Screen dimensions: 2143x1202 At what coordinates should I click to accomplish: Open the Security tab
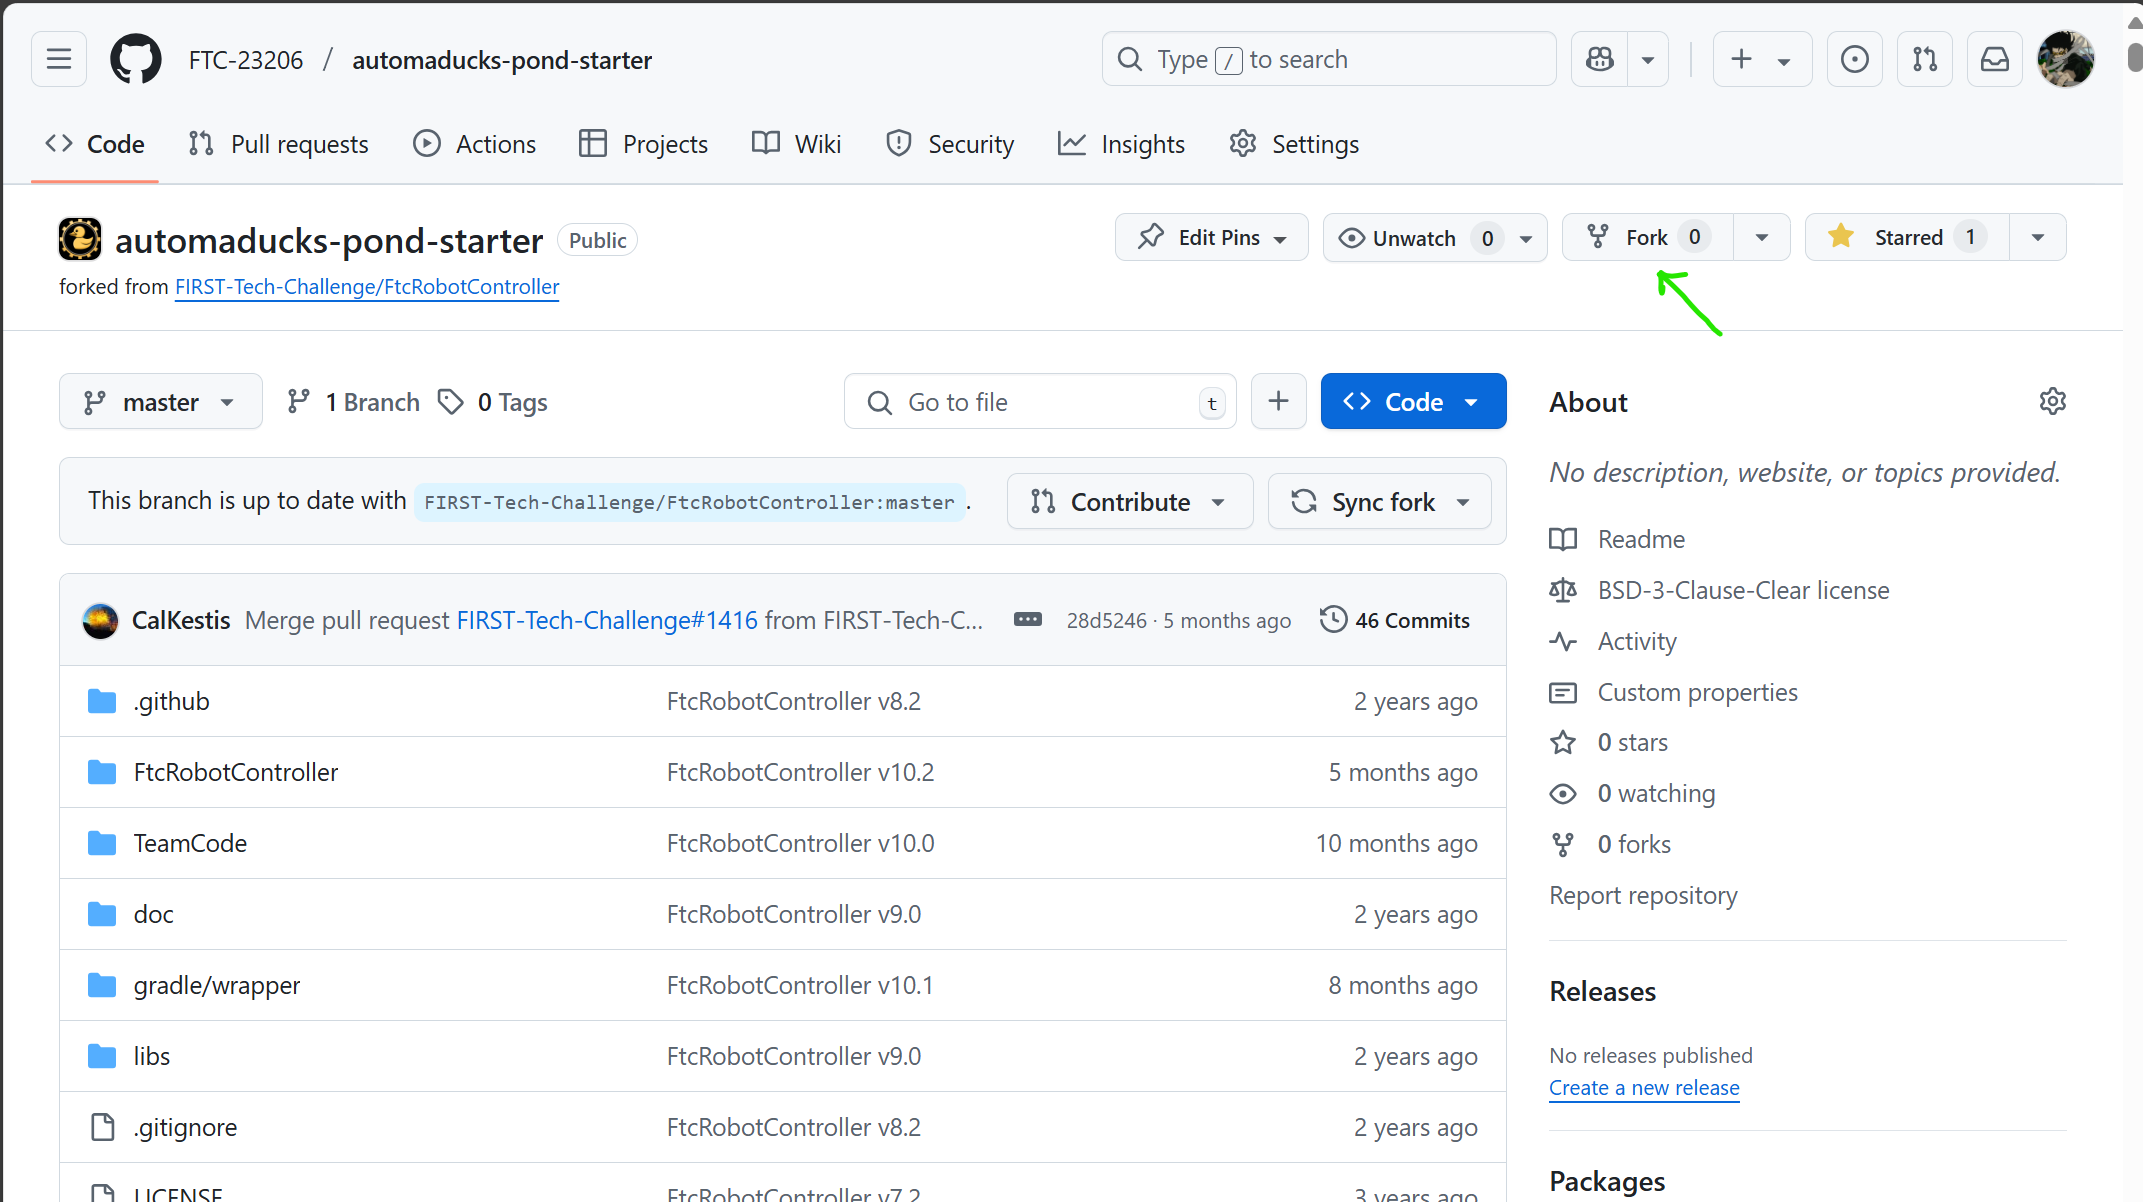(x=950, y=144)
